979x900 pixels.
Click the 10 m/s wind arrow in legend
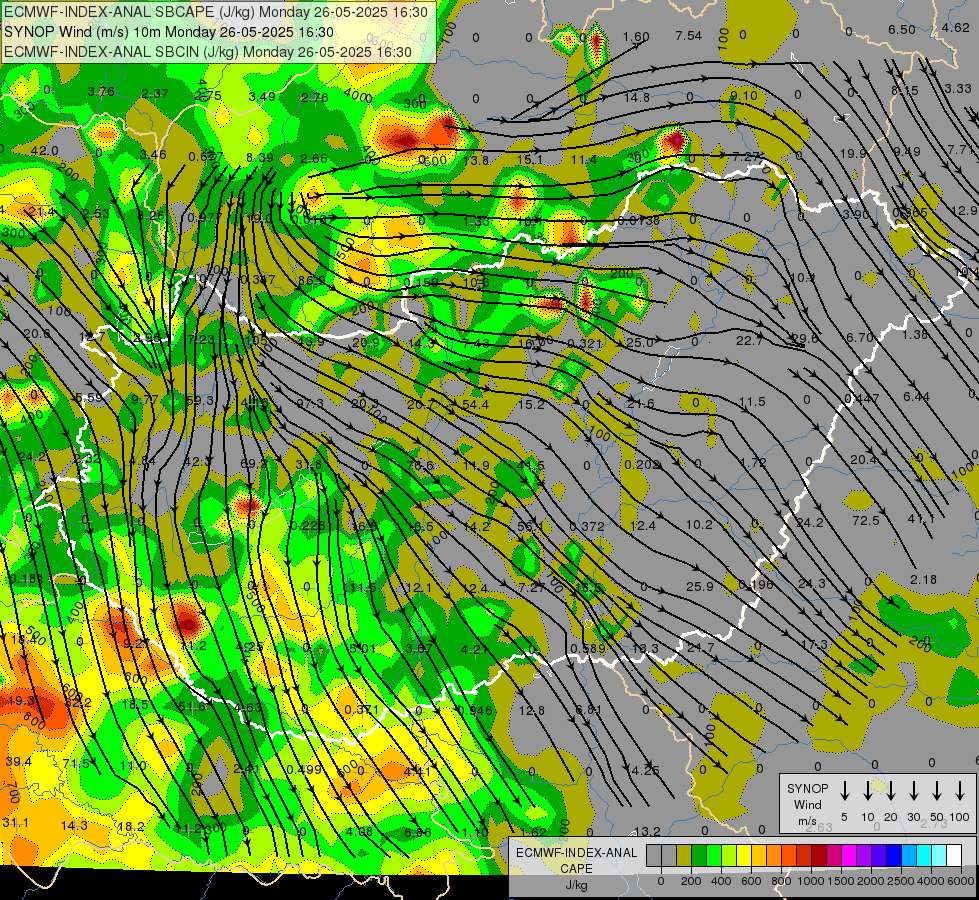[x=867, y=790]
